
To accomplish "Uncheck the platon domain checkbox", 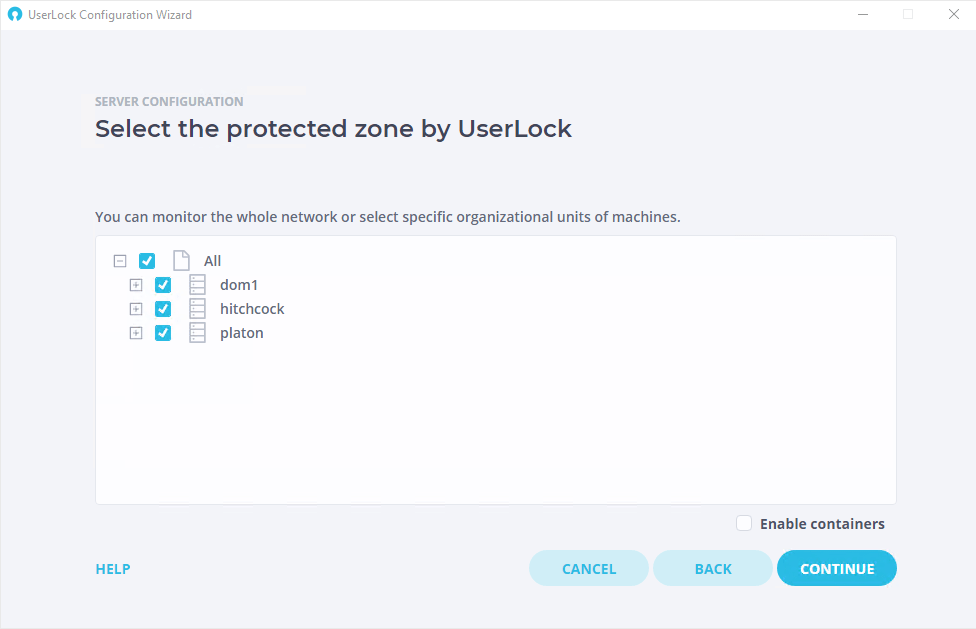I will click(x=163, y=333).
